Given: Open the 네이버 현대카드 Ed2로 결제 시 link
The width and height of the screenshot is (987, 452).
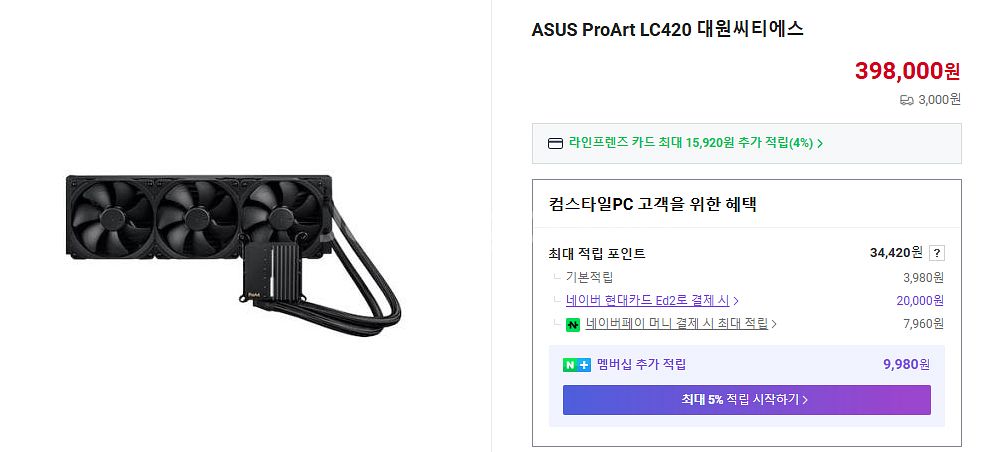Looking at the screenshot, I should click(647, 300).
